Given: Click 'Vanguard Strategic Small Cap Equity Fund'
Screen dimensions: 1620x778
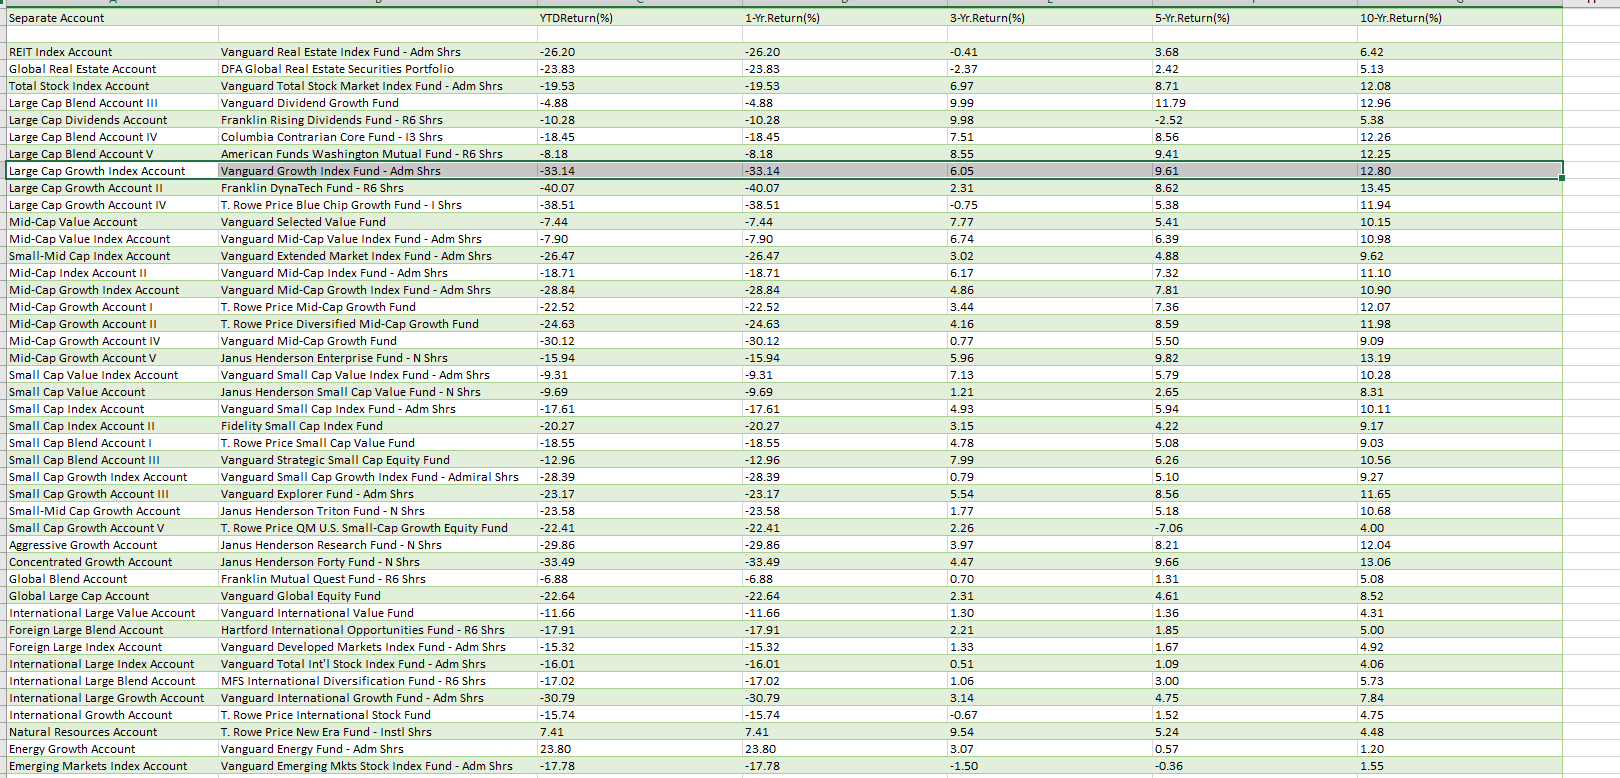Looking at the screenshot, I should point(378,460).
